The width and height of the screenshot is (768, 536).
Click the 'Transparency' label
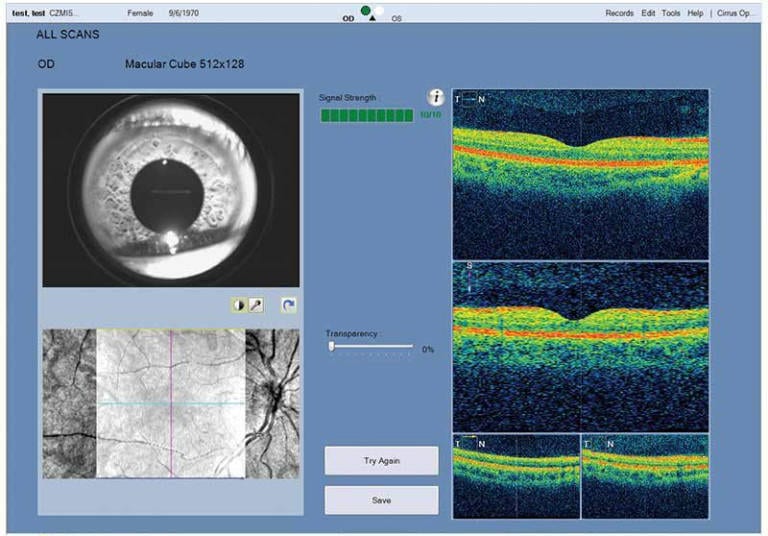pos(352,333)
